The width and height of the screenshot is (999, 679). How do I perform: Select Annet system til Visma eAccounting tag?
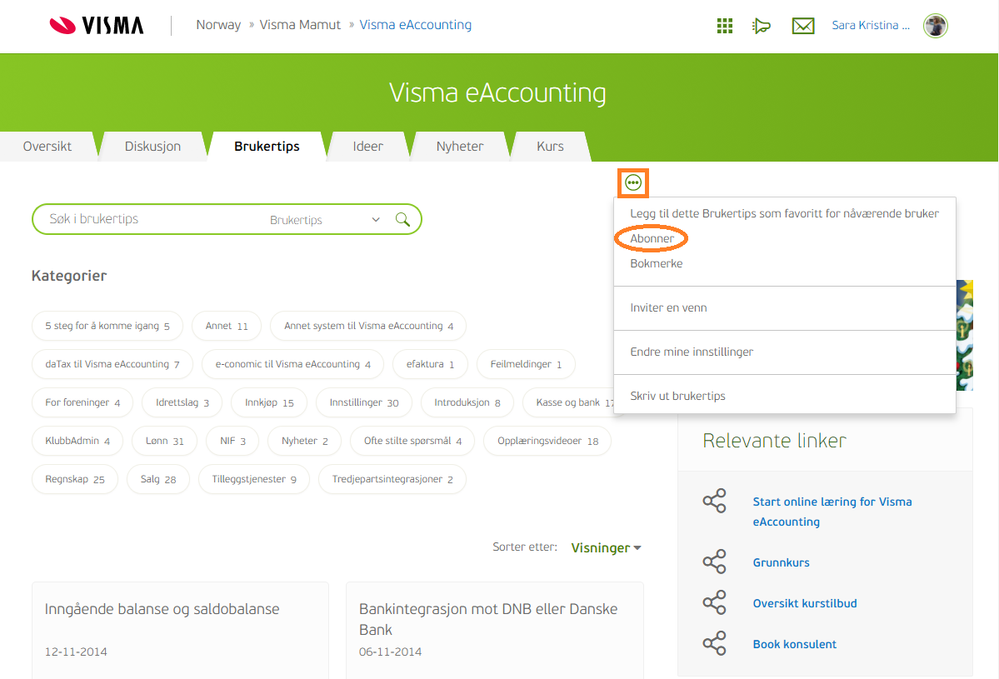point(368,326)
